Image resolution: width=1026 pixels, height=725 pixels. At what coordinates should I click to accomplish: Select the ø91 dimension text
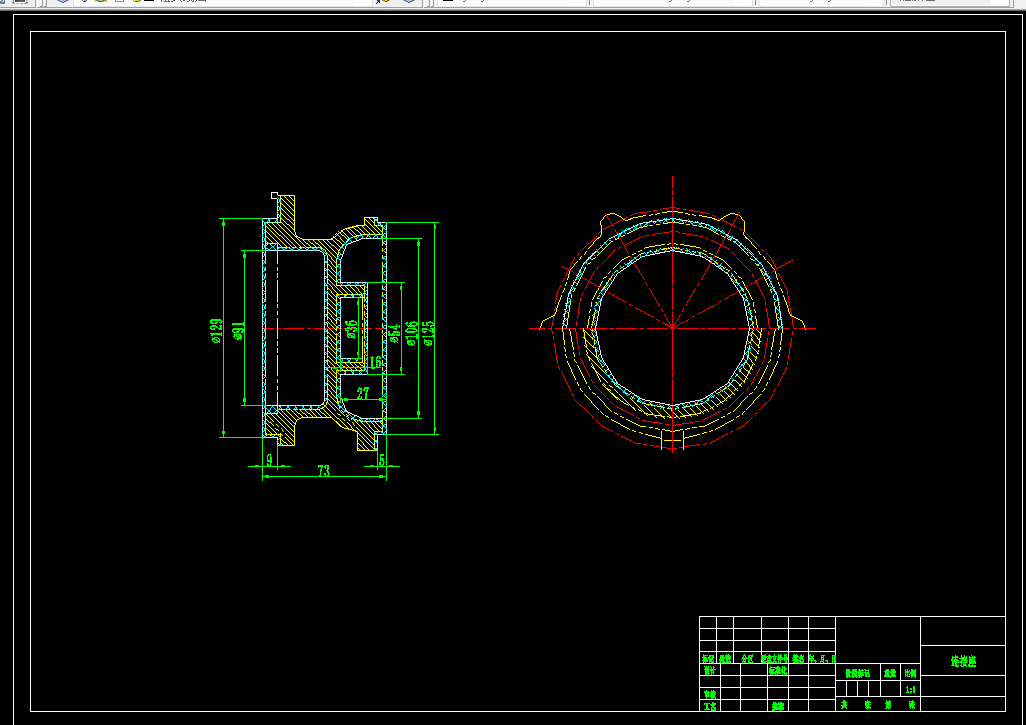(x=238, y=331)
